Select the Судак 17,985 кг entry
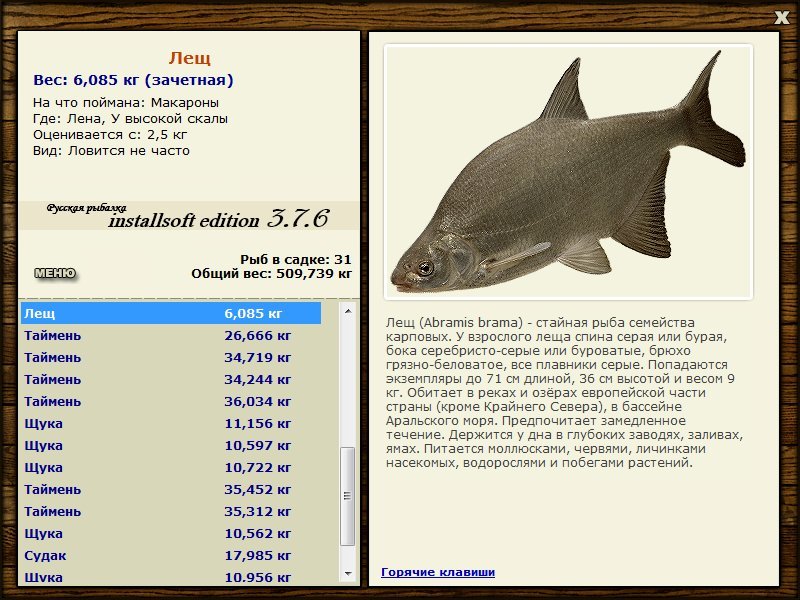800x600 pixels. (x=171, y=555)
